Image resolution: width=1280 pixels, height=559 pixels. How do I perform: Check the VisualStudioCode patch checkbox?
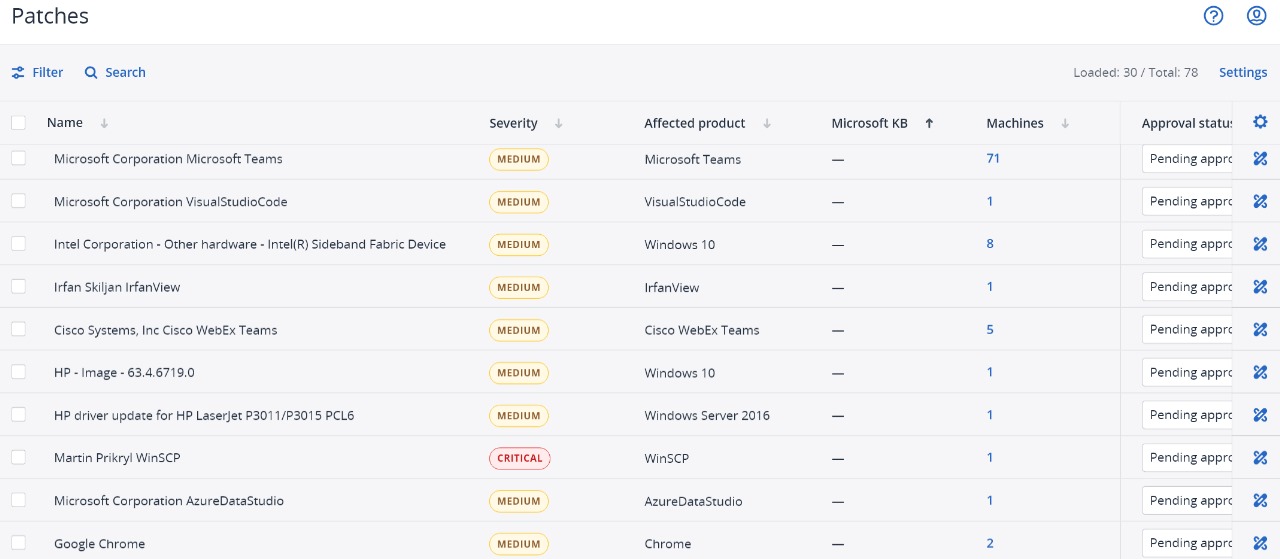coord(18,201)
